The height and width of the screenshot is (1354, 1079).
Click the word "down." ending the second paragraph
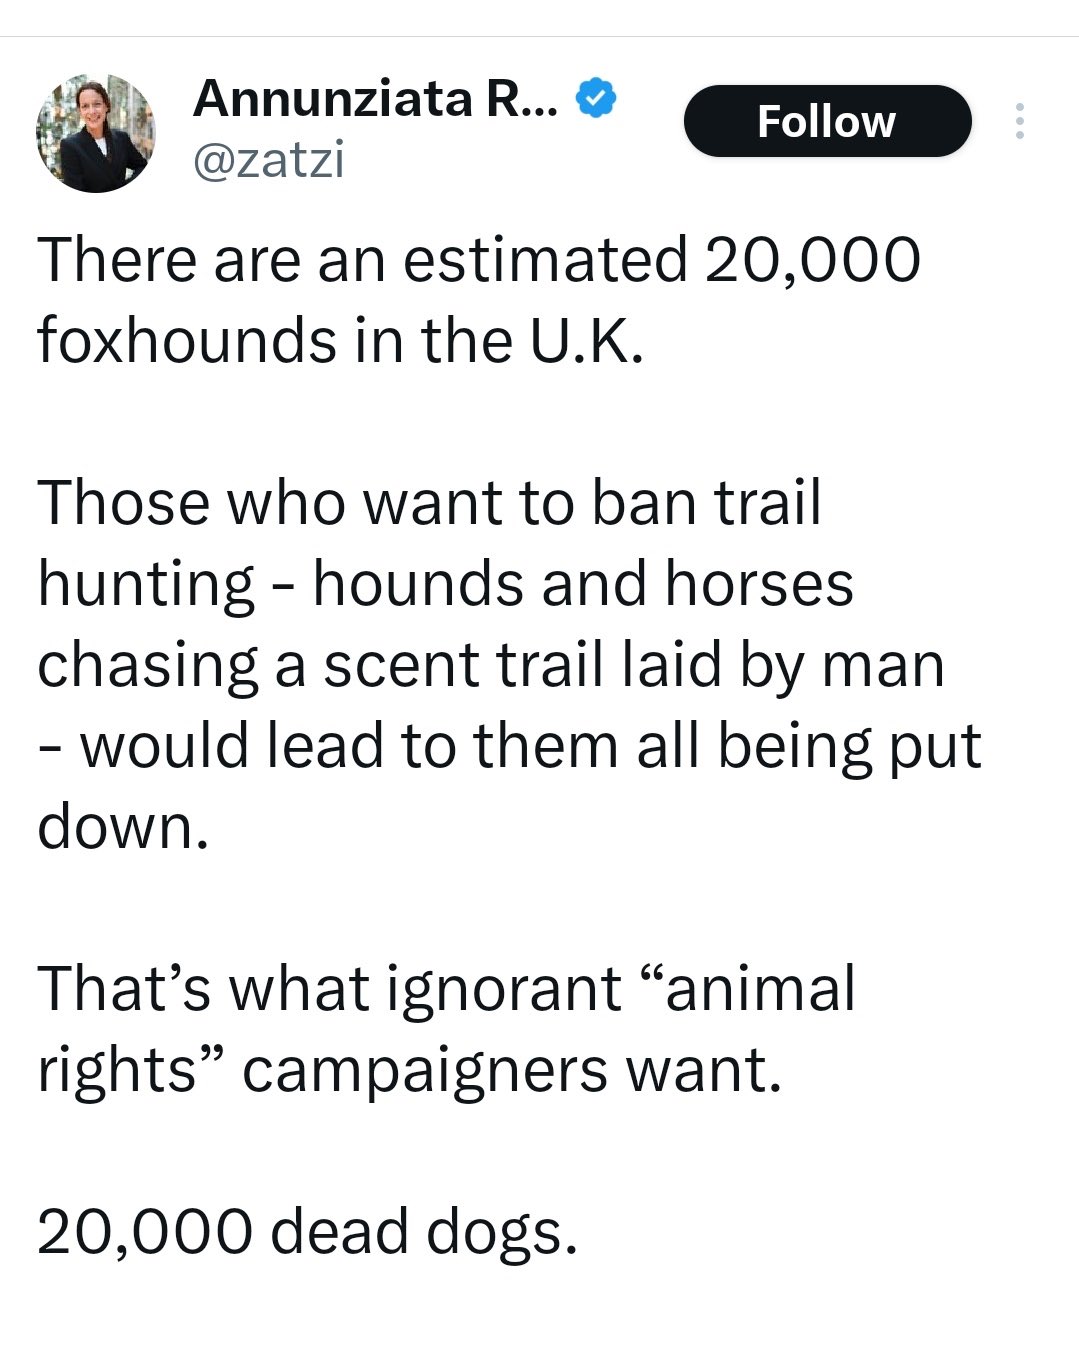click(123, 827)
